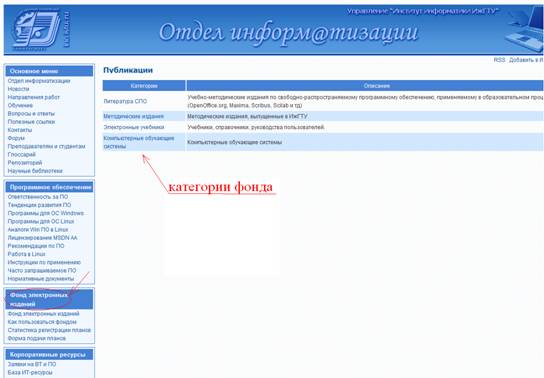Open 'Часто запрашиваемое ПО'
The width and height of the screenshot is (544, 378).
tap(42, 270)
